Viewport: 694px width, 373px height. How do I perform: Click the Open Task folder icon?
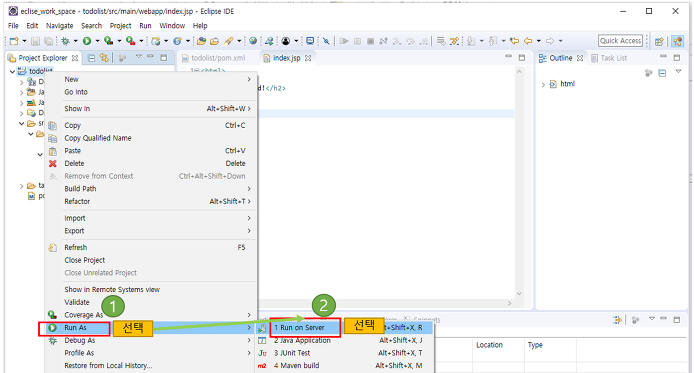point(215,41)
